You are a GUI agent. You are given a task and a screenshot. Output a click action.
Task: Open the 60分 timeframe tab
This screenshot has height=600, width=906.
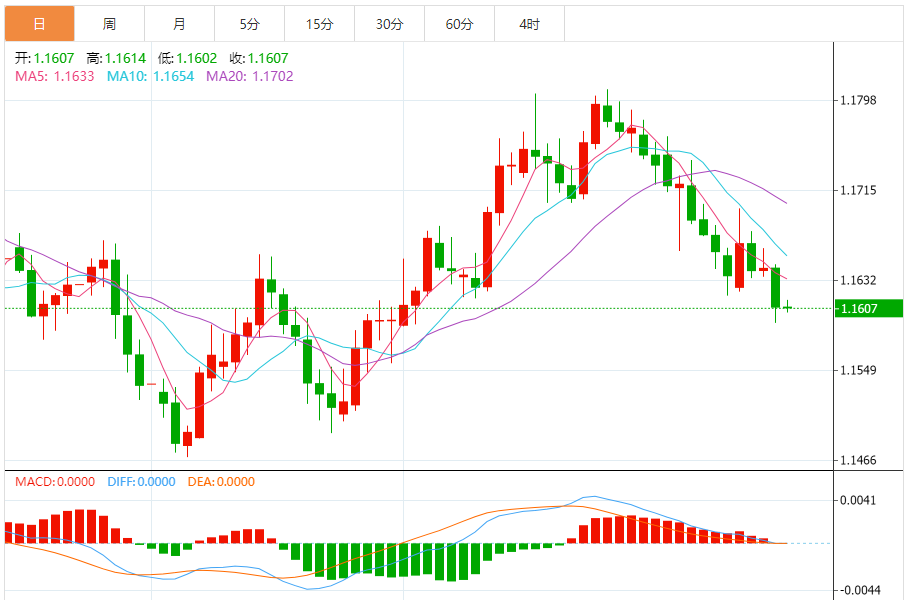[x=459, y=23]
